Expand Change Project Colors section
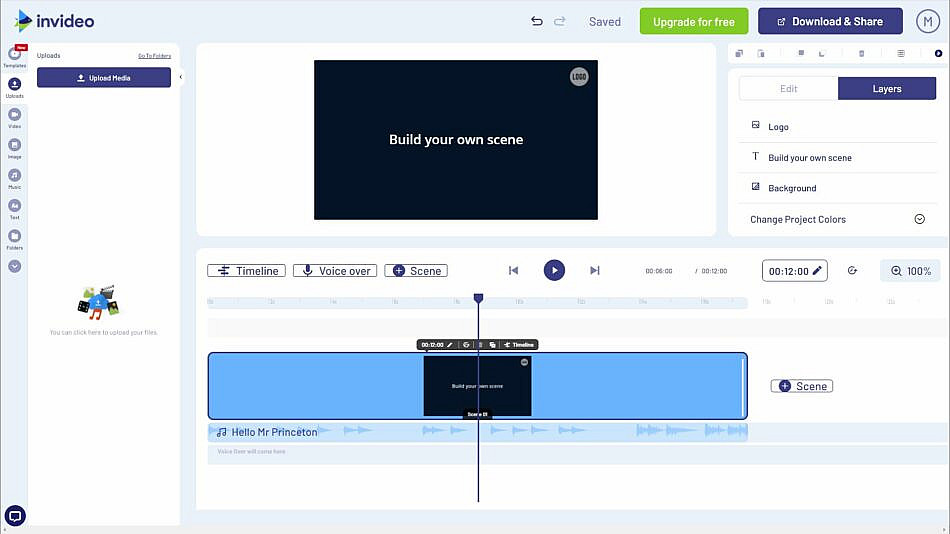This screenshot has width=950, height=534. coord(919,219)
